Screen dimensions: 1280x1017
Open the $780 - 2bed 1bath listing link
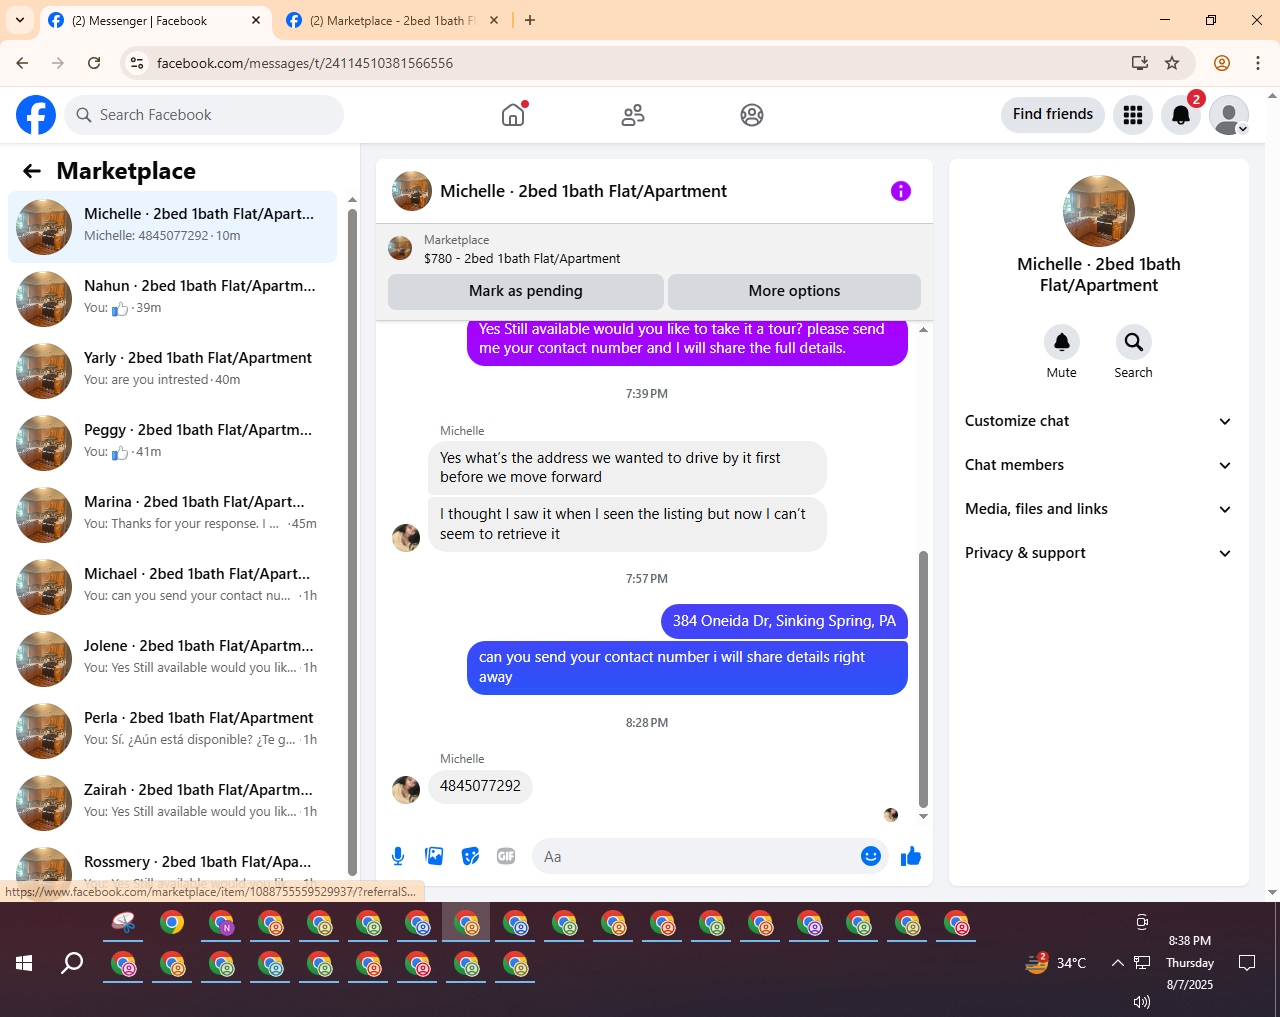click(x=522, y=258)
